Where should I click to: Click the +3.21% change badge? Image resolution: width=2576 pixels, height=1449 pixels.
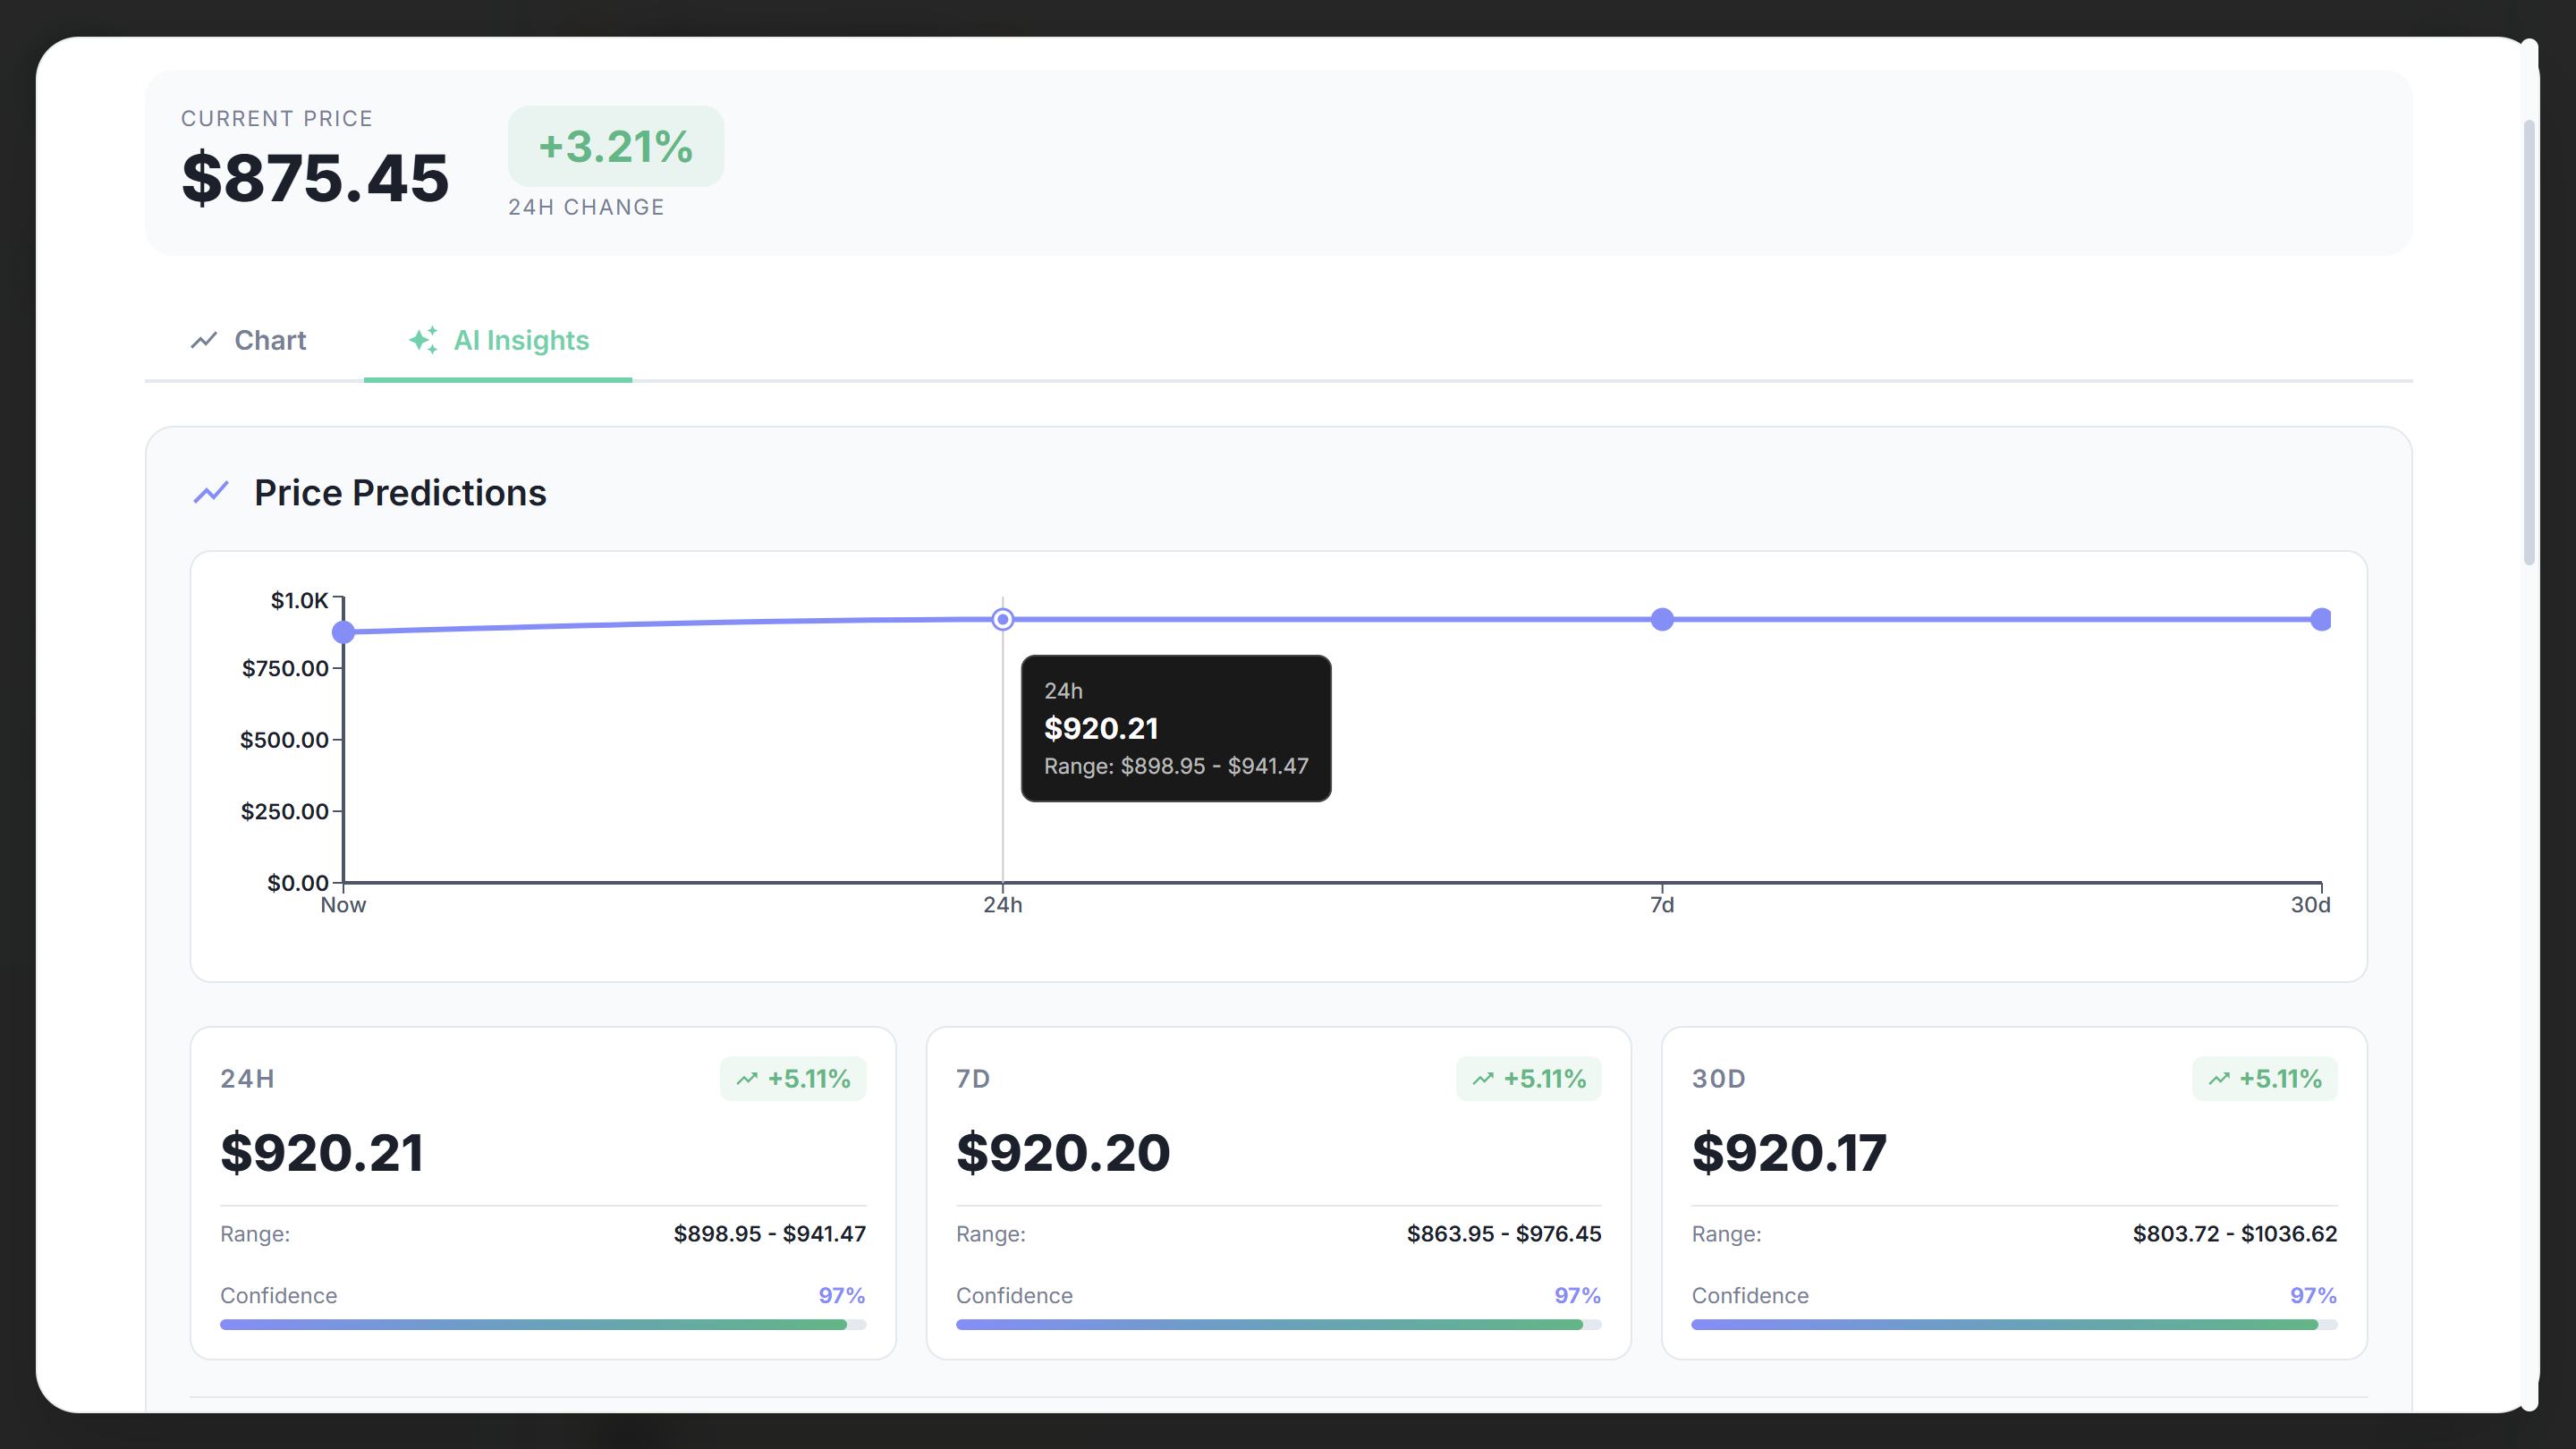615,146
